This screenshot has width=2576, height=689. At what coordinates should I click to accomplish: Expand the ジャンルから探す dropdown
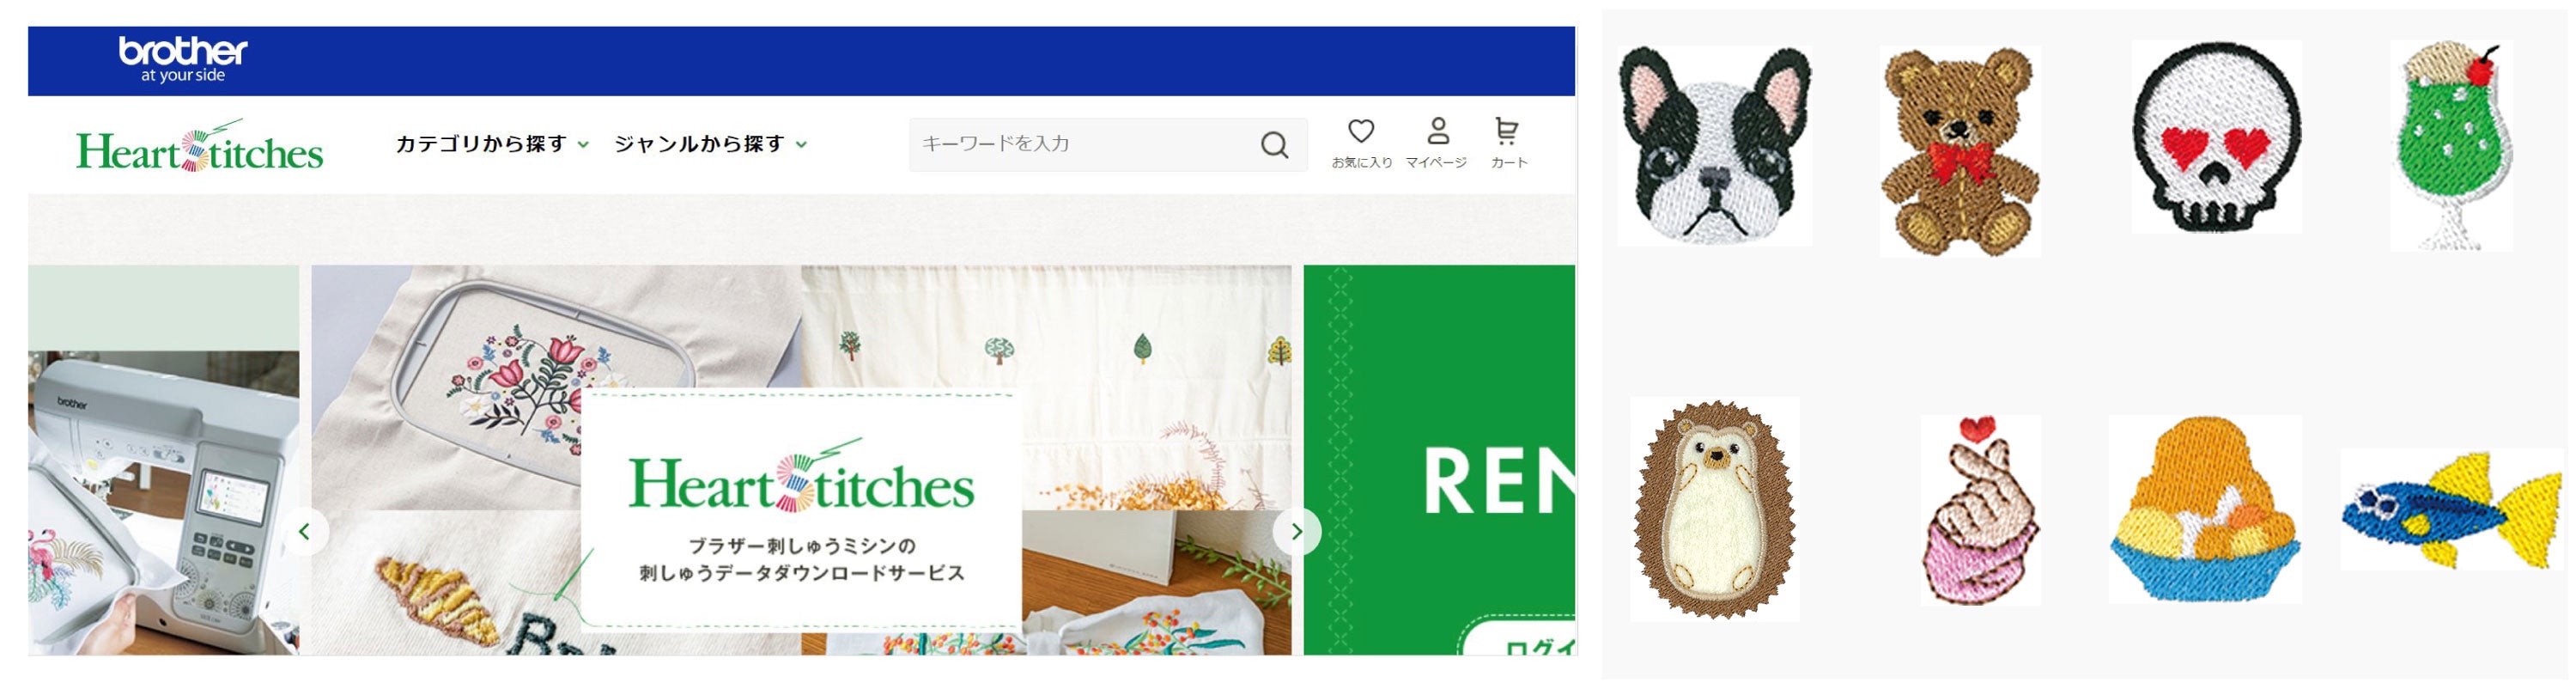(x=710, y=144)
